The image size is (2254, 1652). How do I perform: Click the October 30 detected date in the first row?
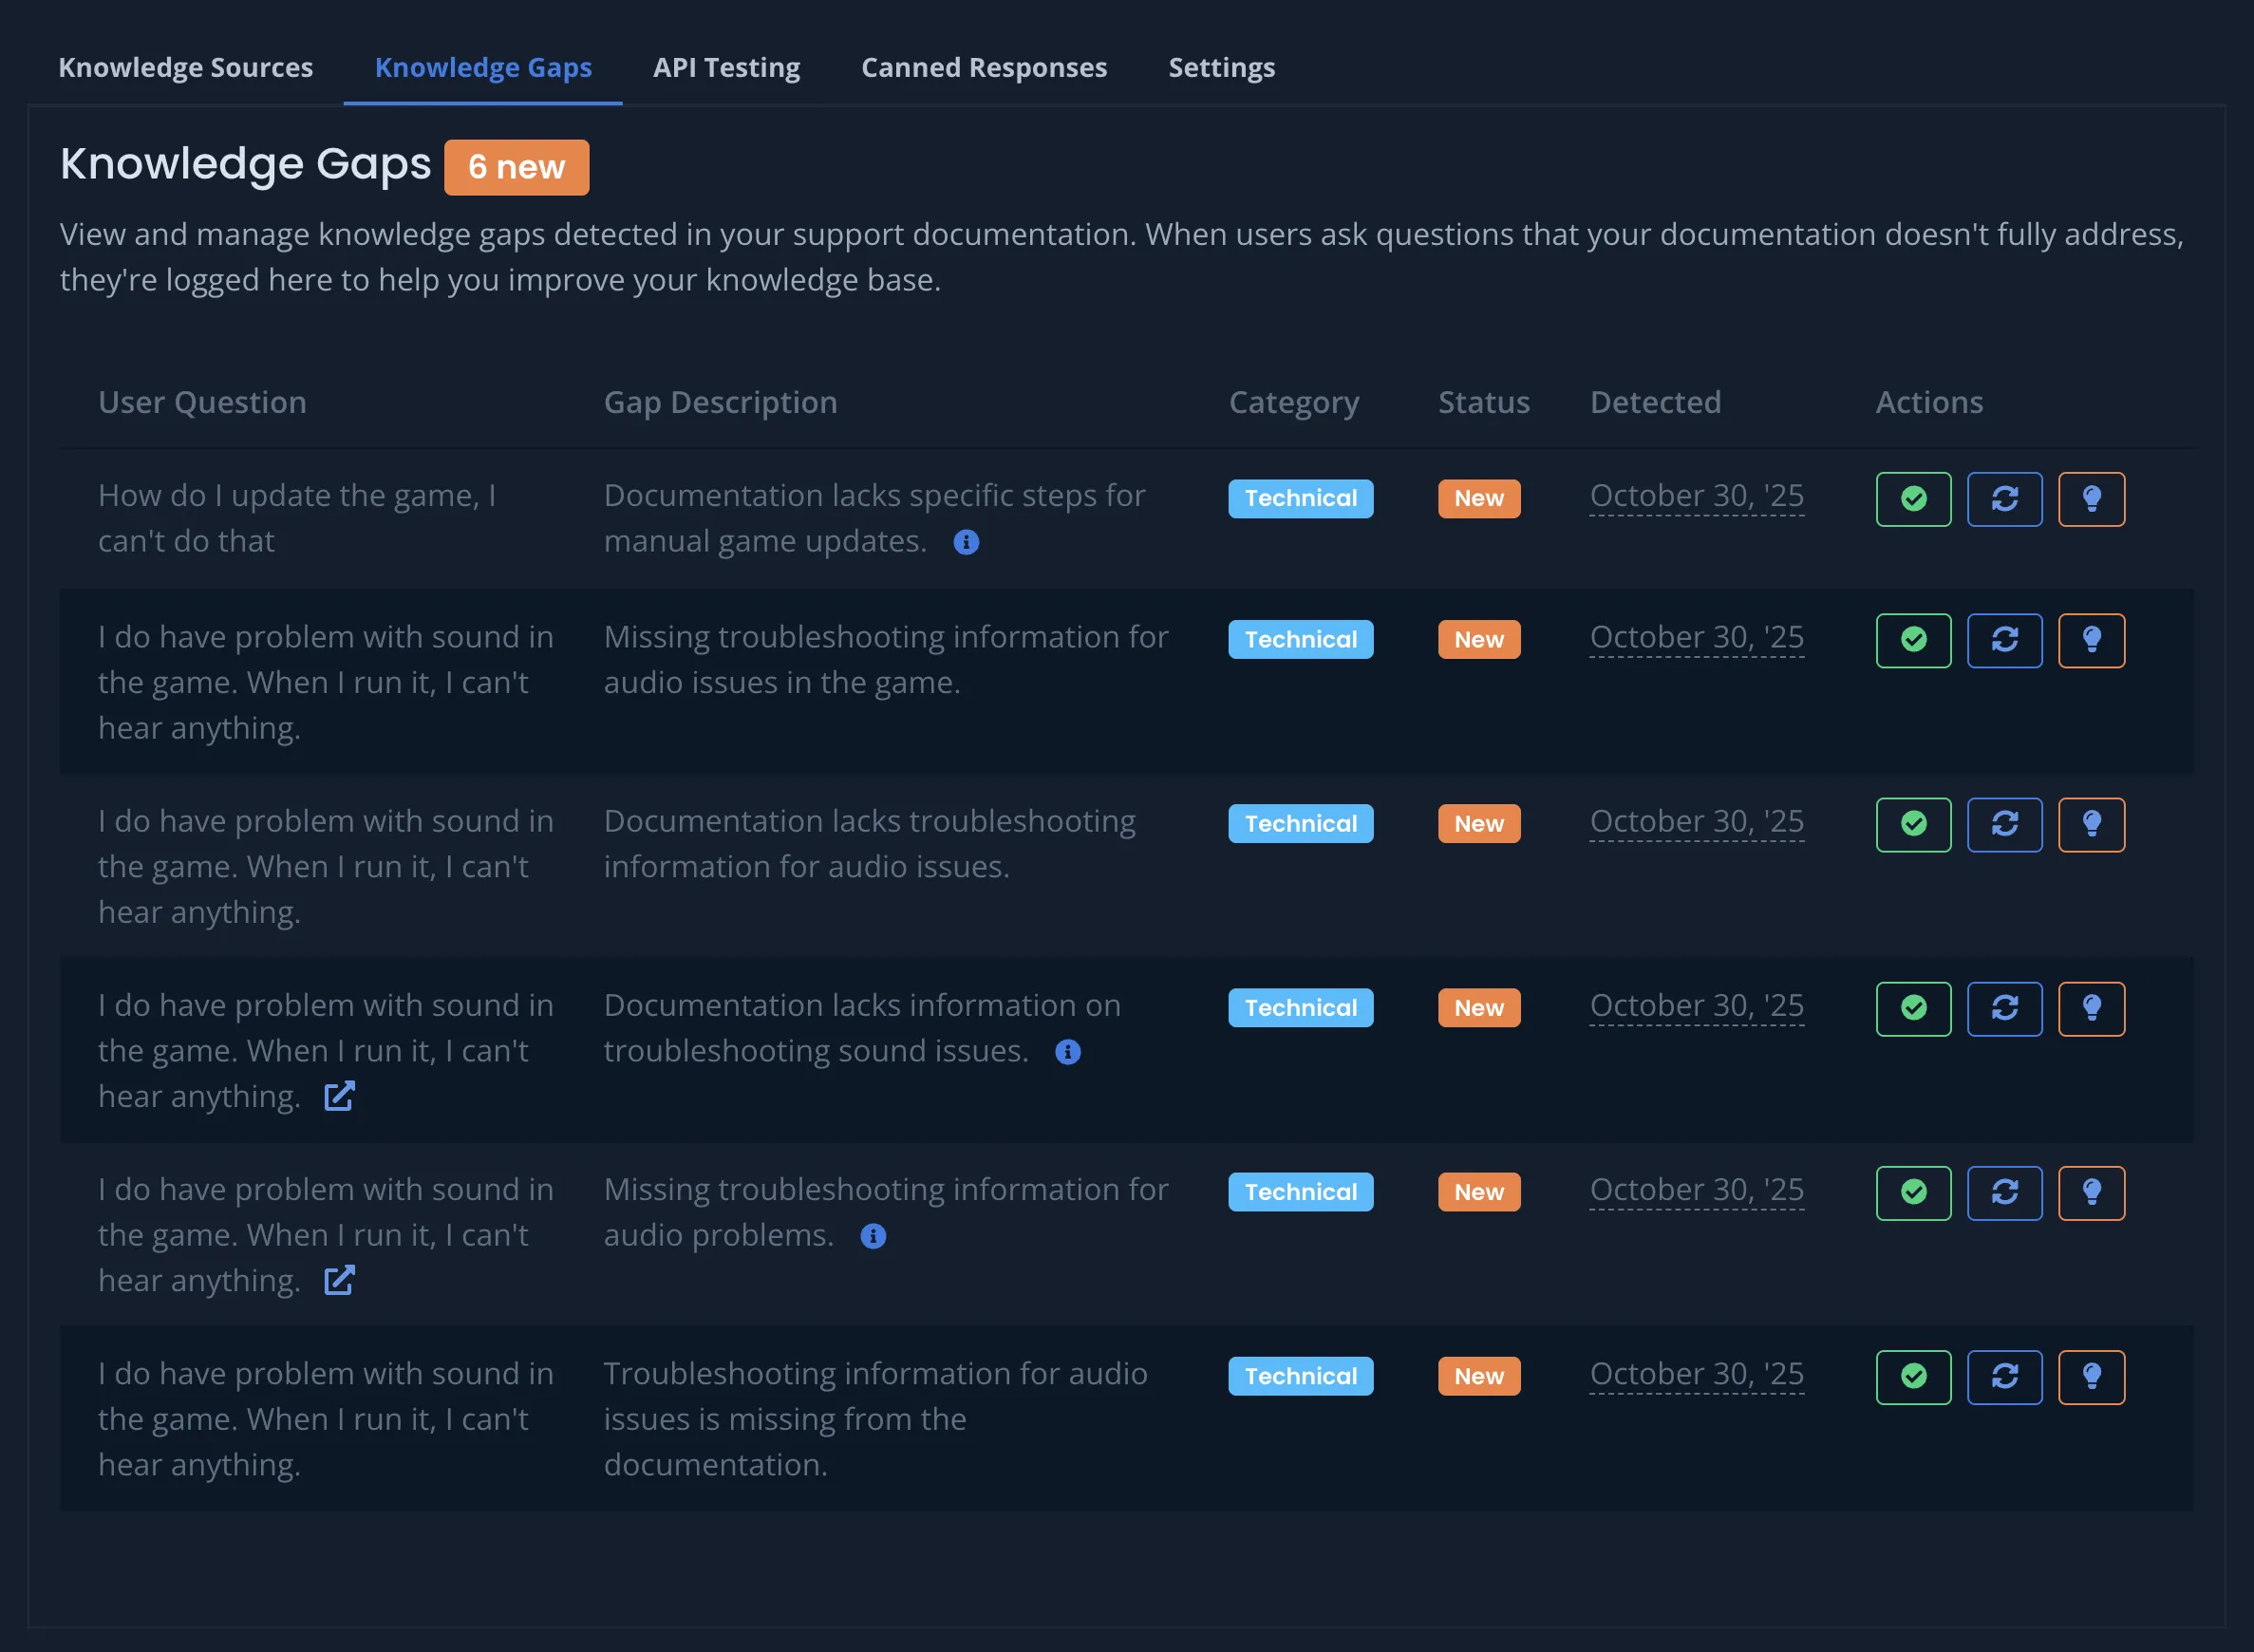point(1695,495)
